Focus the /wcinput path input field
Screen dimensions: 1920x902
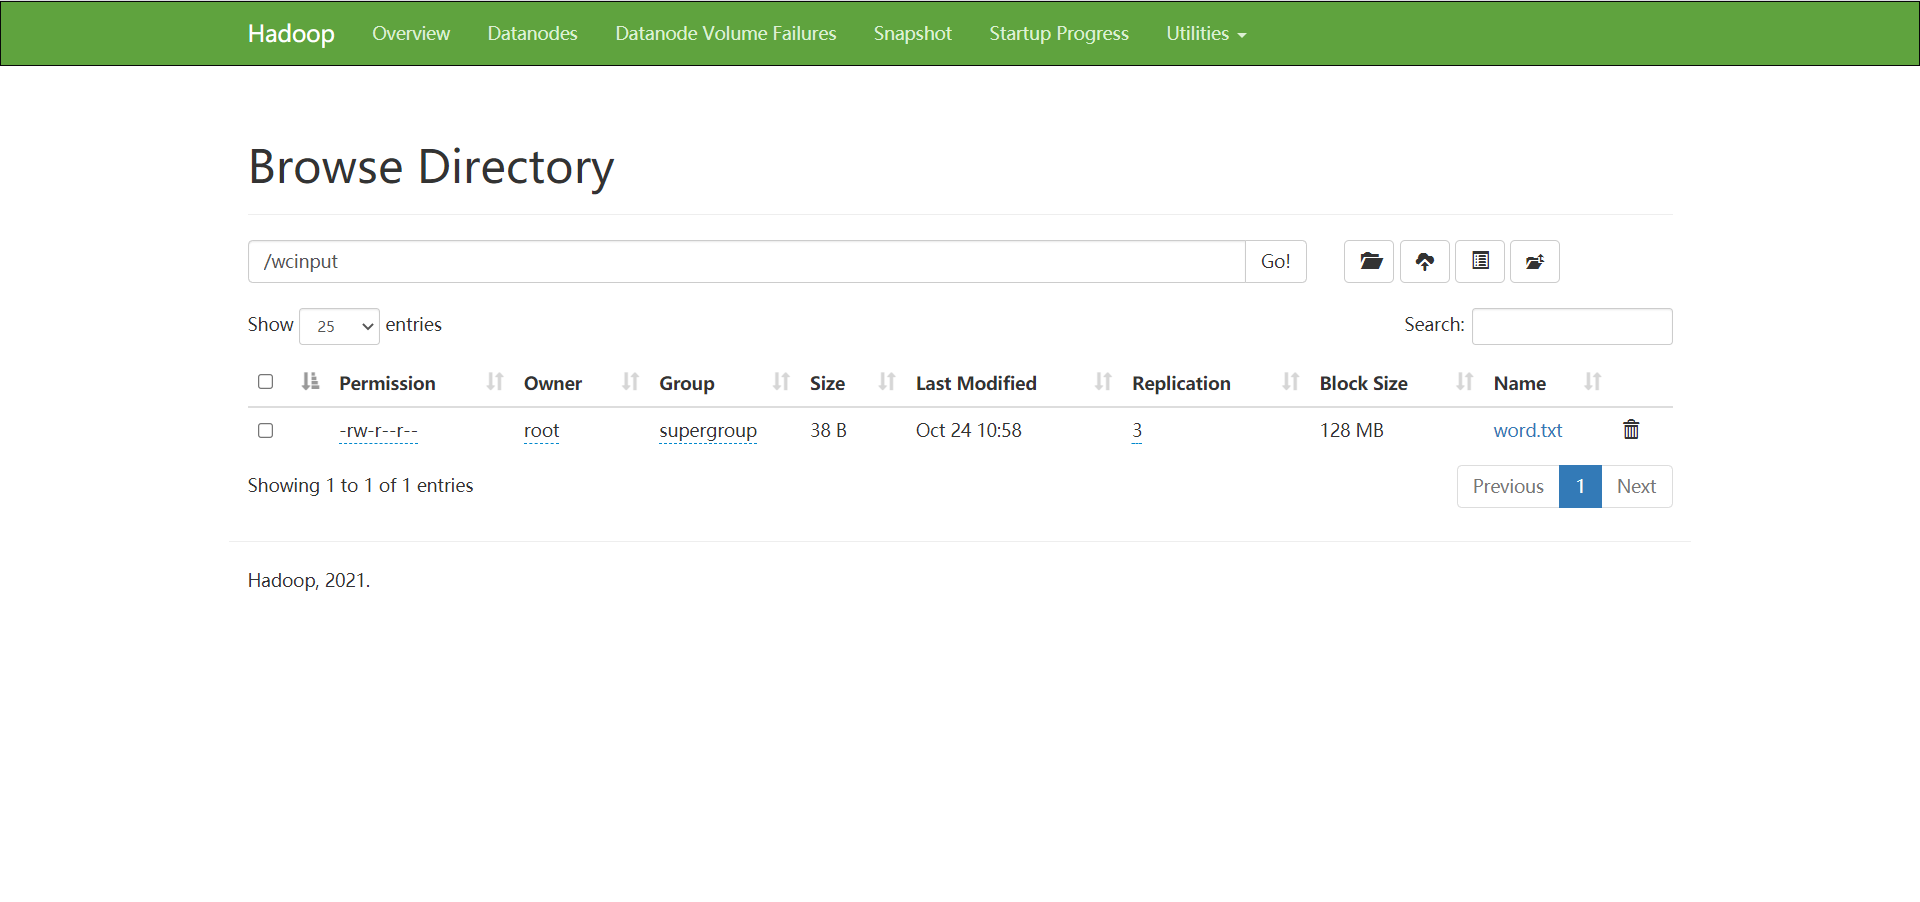pyautogui.click(x=747, y=262)
